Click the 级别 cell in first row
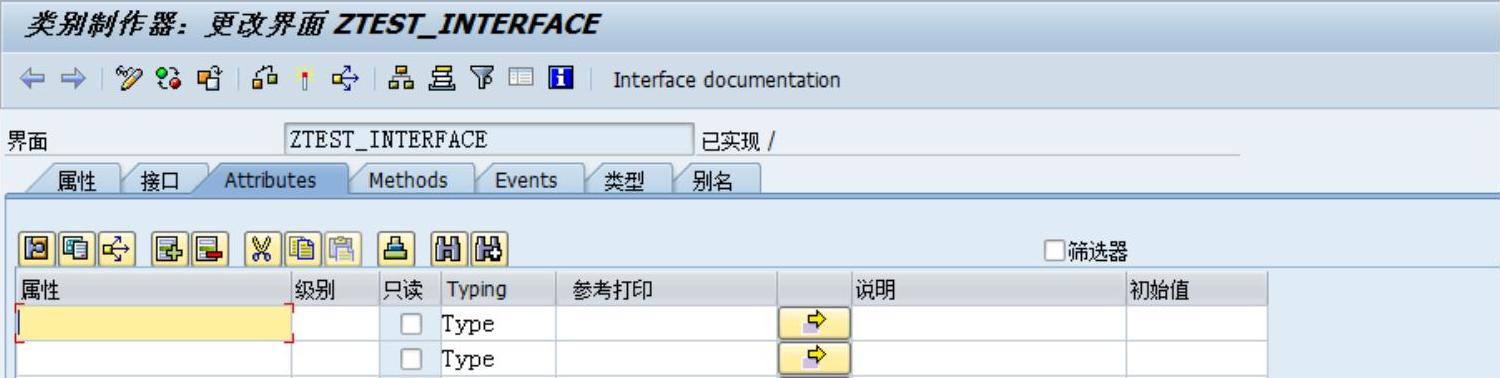The image size is (1500, 378). point(336,324)
